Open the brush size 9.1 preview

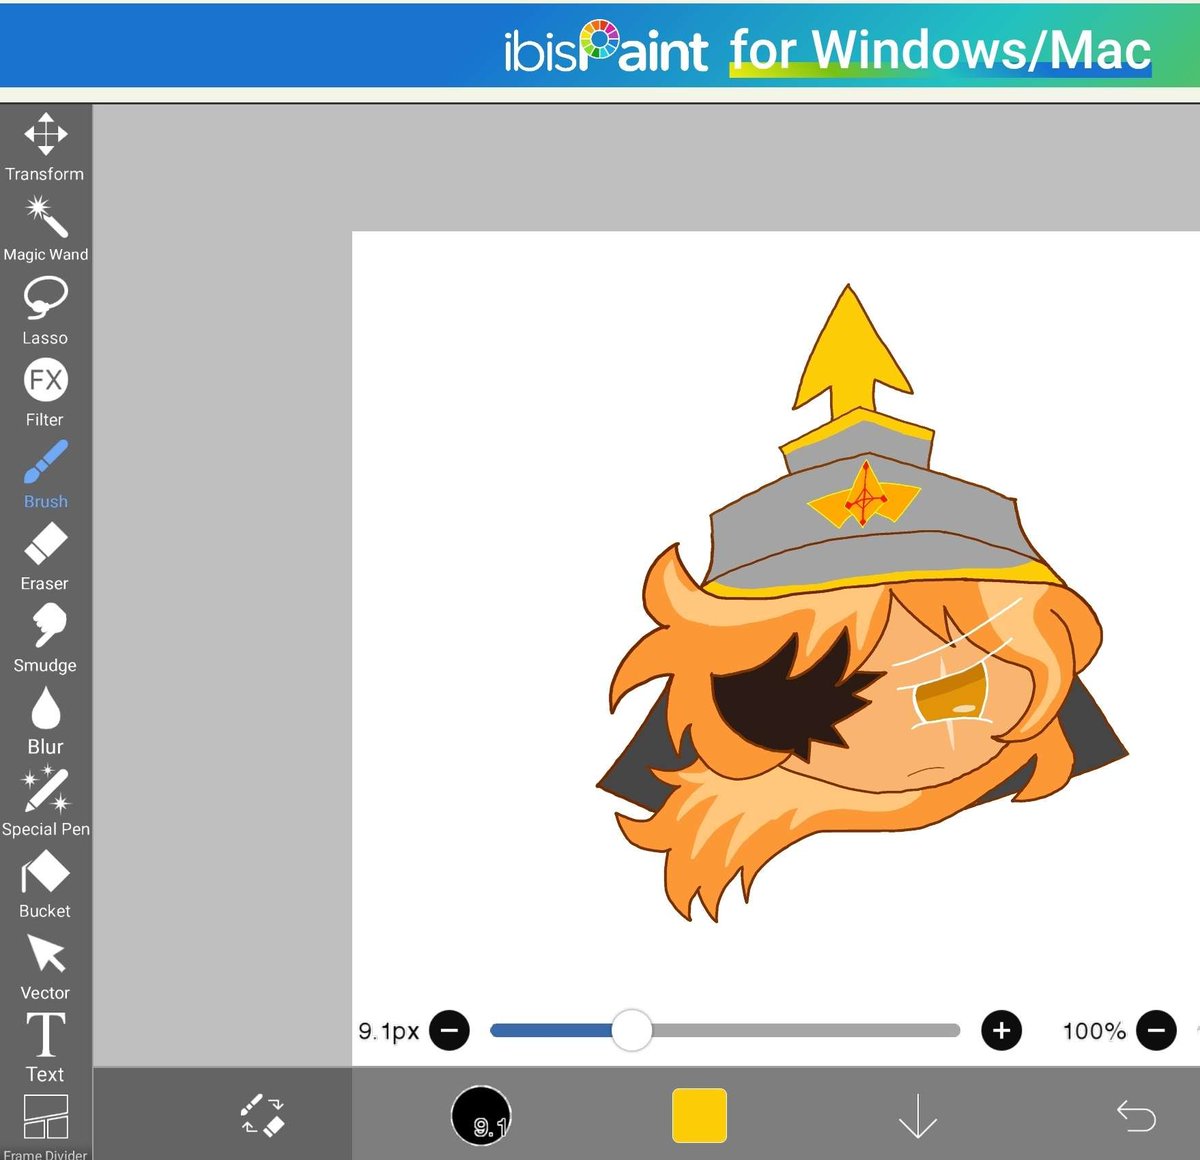(x=481, y=1115)
